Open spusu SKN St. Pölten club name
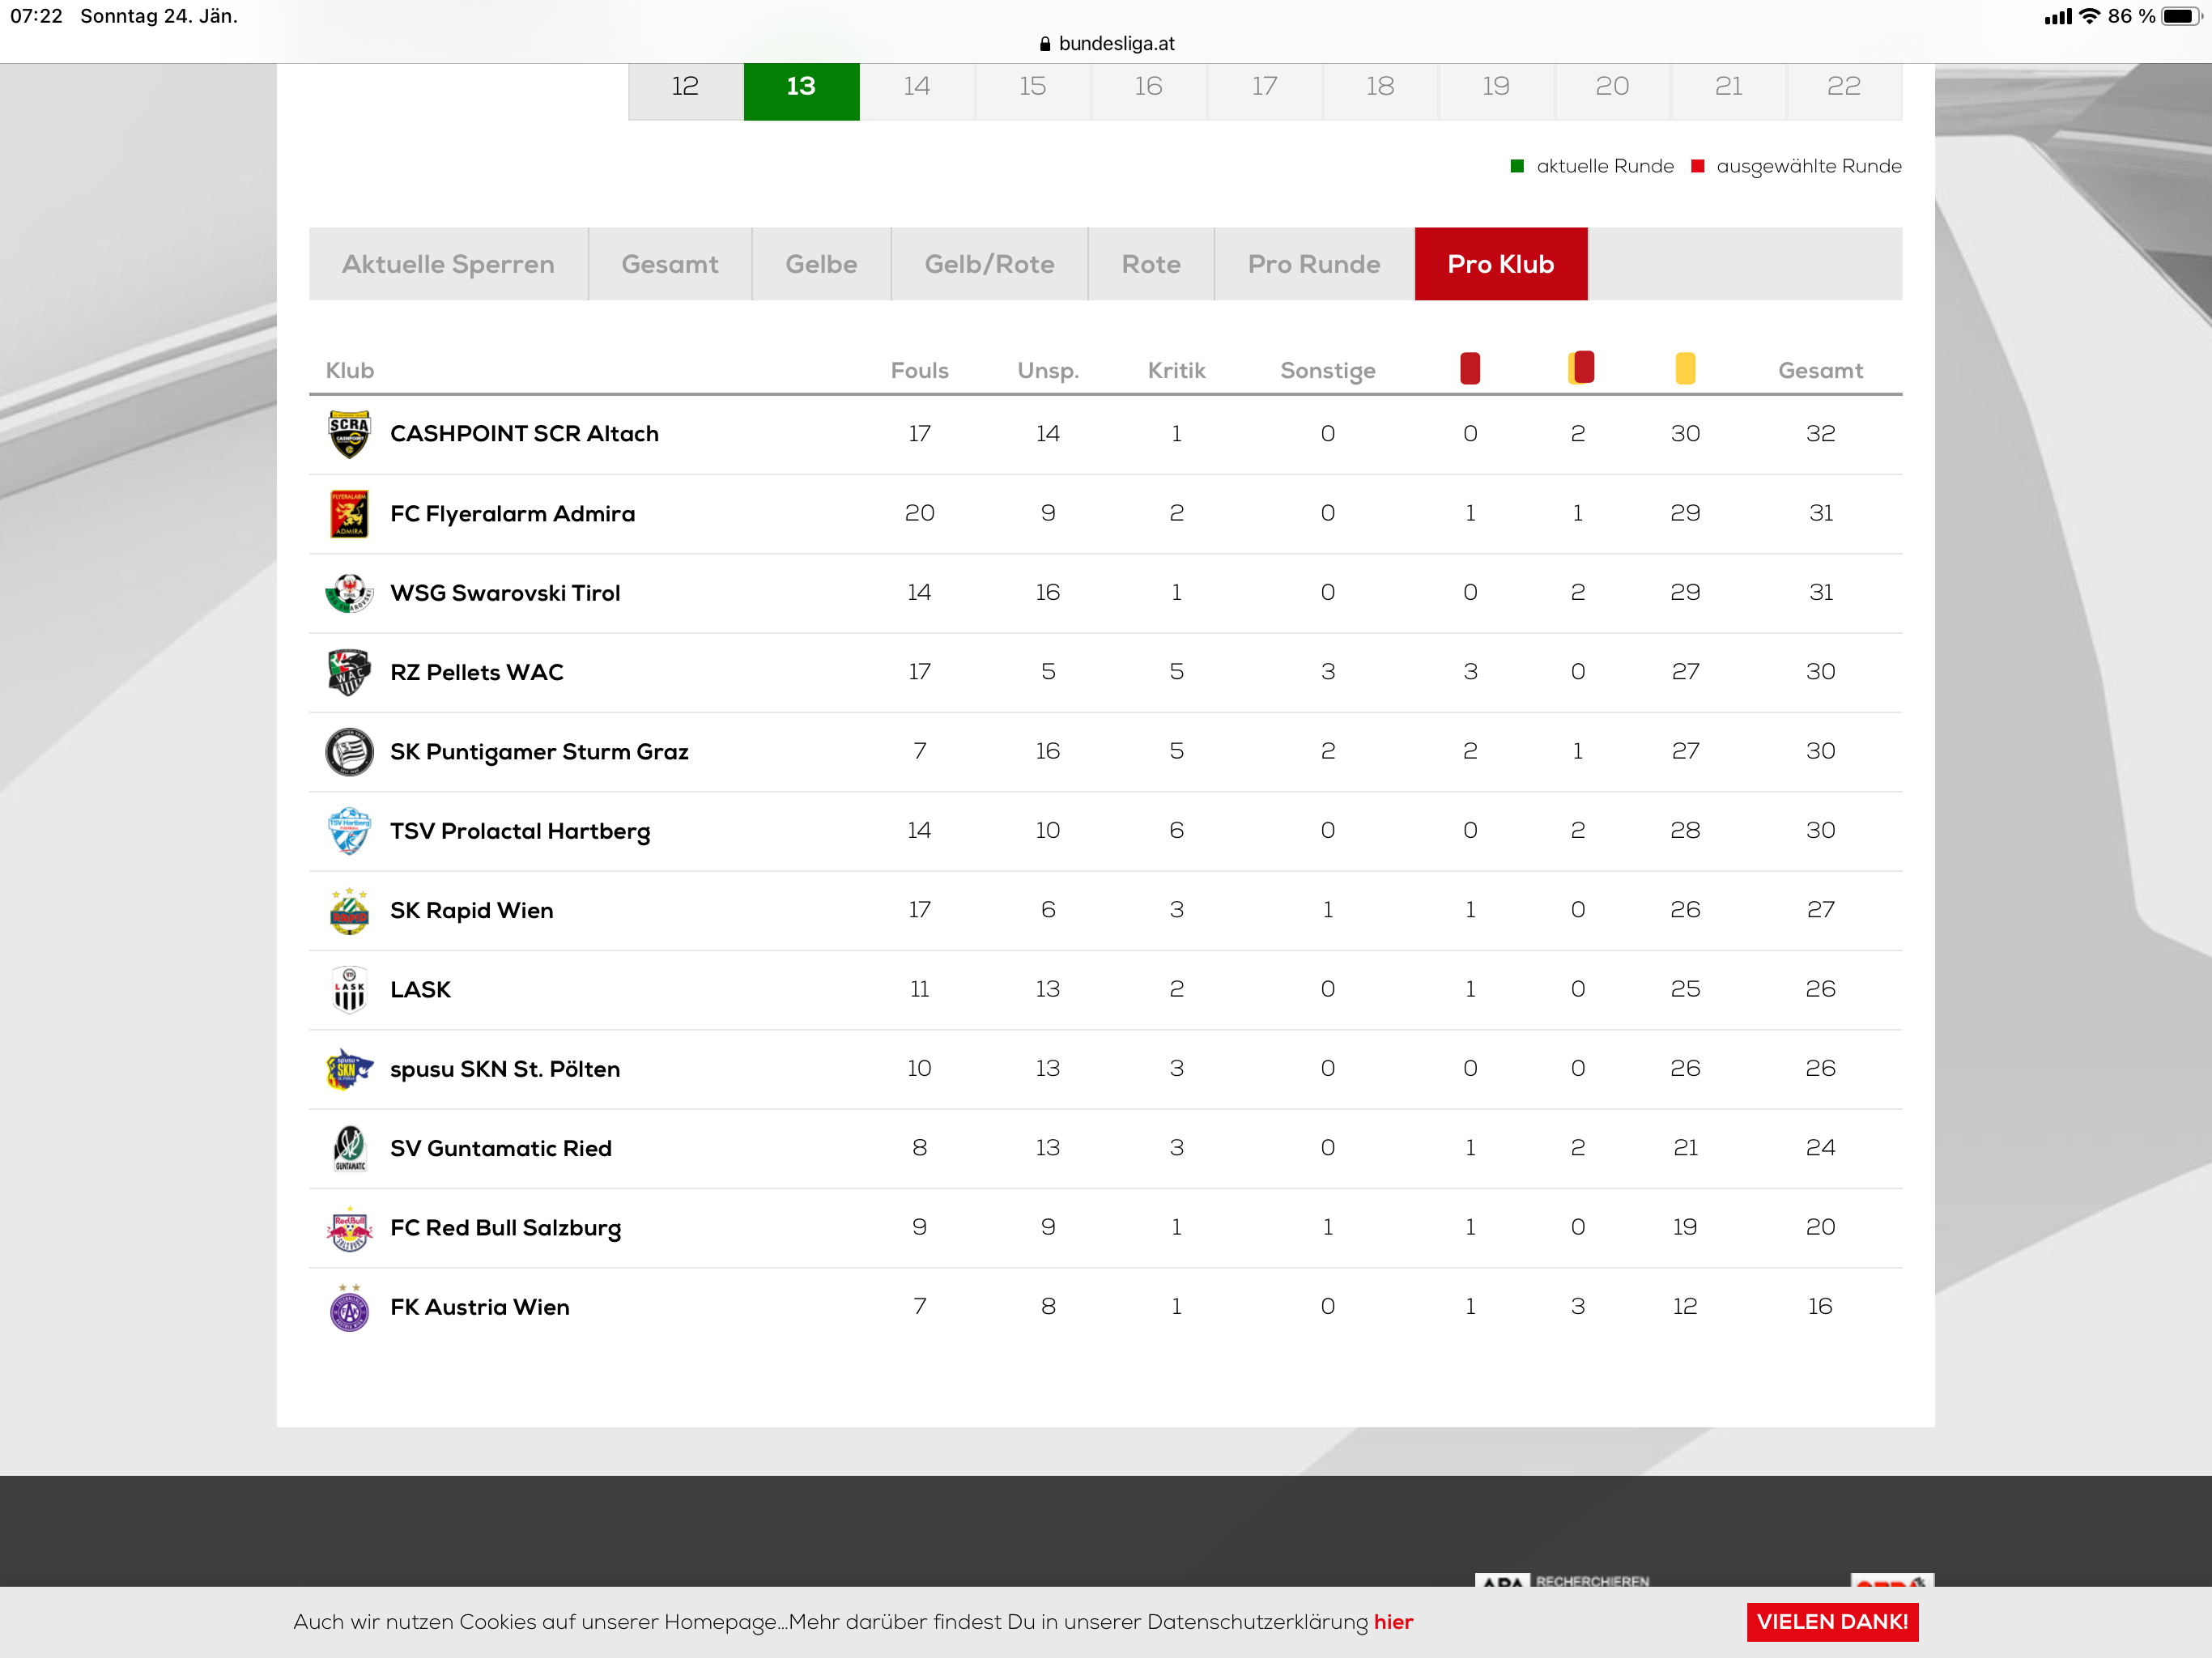Viewport: 2212px width, 1658px height. (x=505, y=1070)
